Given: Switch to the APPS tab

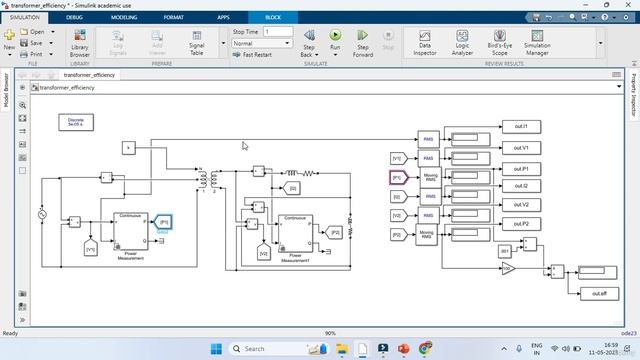Looking at the screenshot, I should [x=223, y=18].
